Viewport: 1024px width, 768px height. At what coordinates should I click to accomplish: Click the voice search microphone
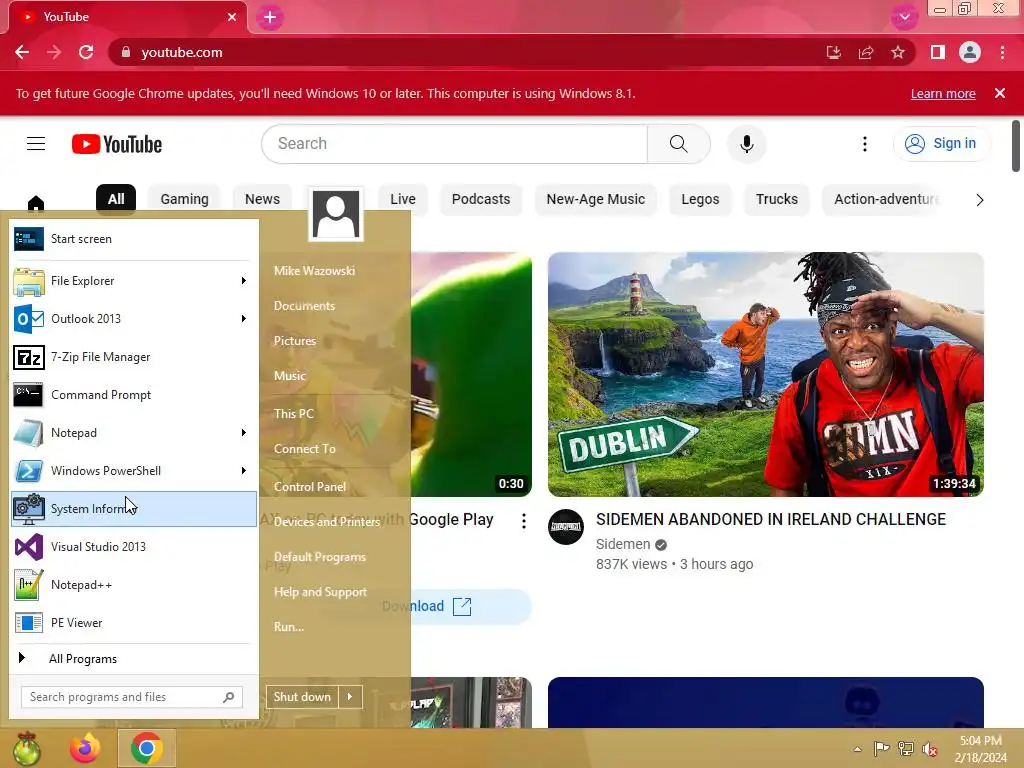[746, 144]
